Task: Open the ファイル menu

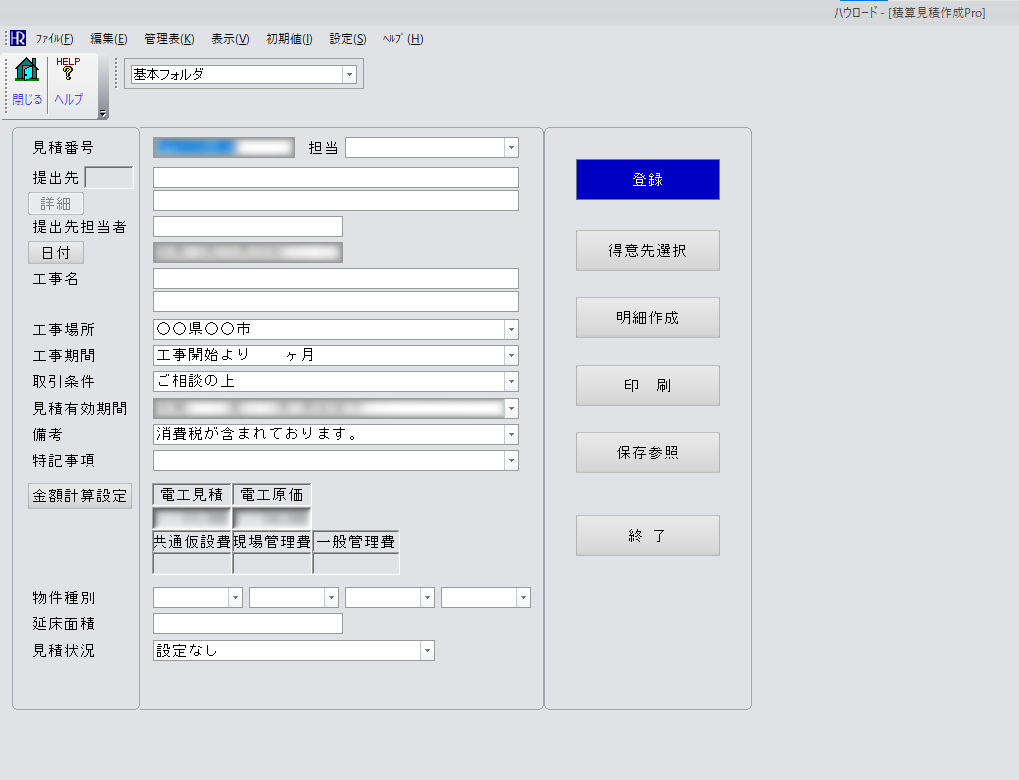Action: [x=54, y=39]
